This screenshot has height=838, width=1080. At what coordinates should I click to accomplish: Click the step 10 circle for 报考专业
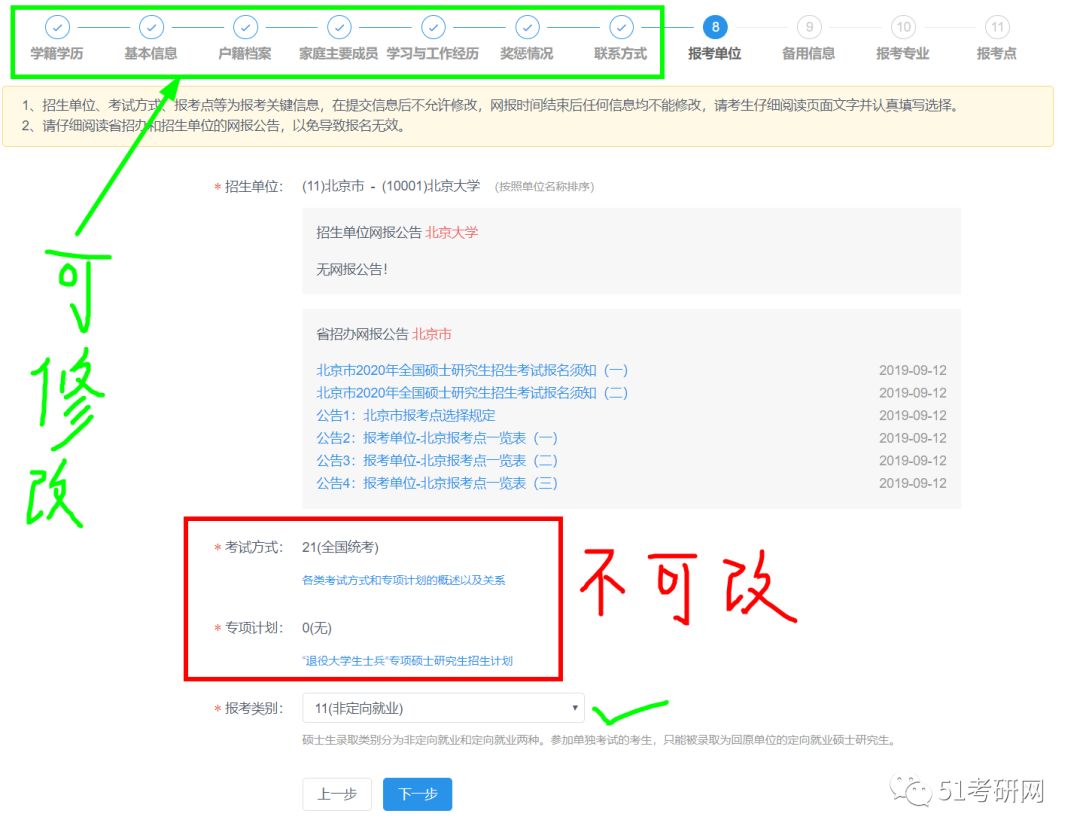click(x=904, y=28)
